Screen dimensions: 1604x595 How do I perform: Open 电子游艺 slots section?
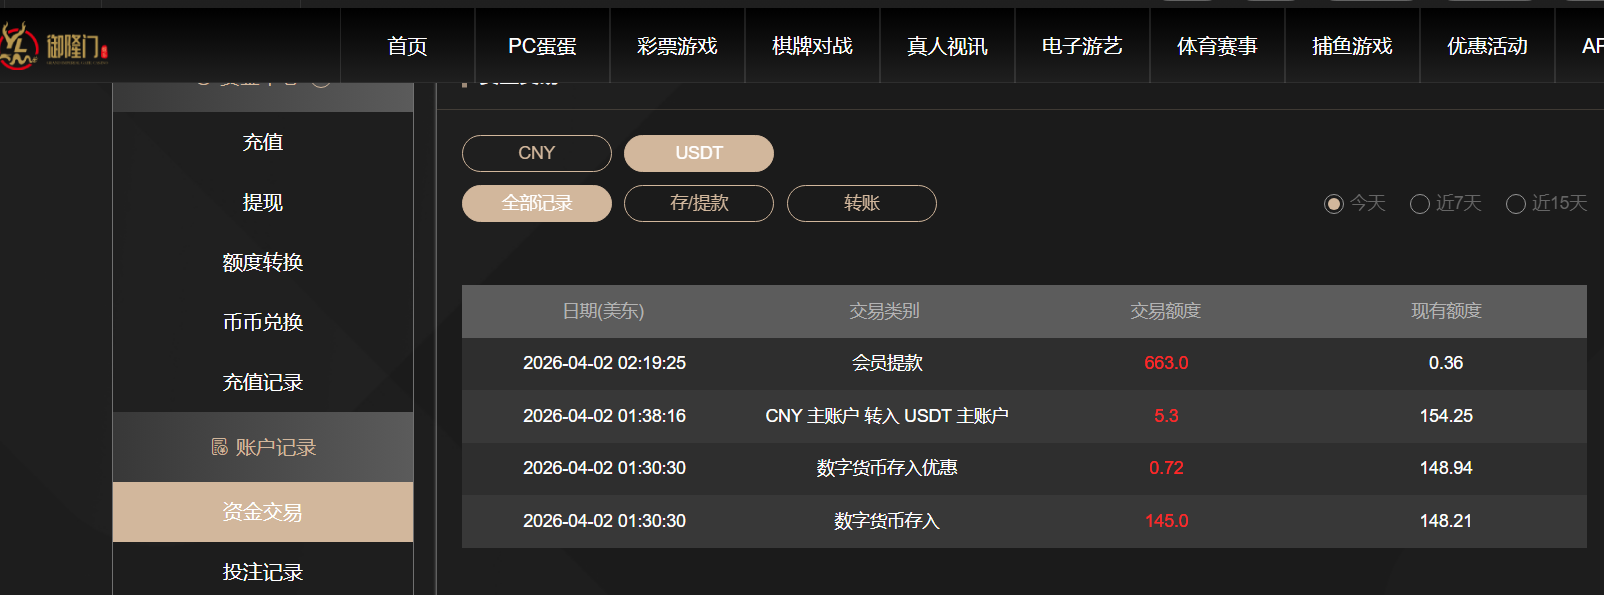pos(1081,45)
